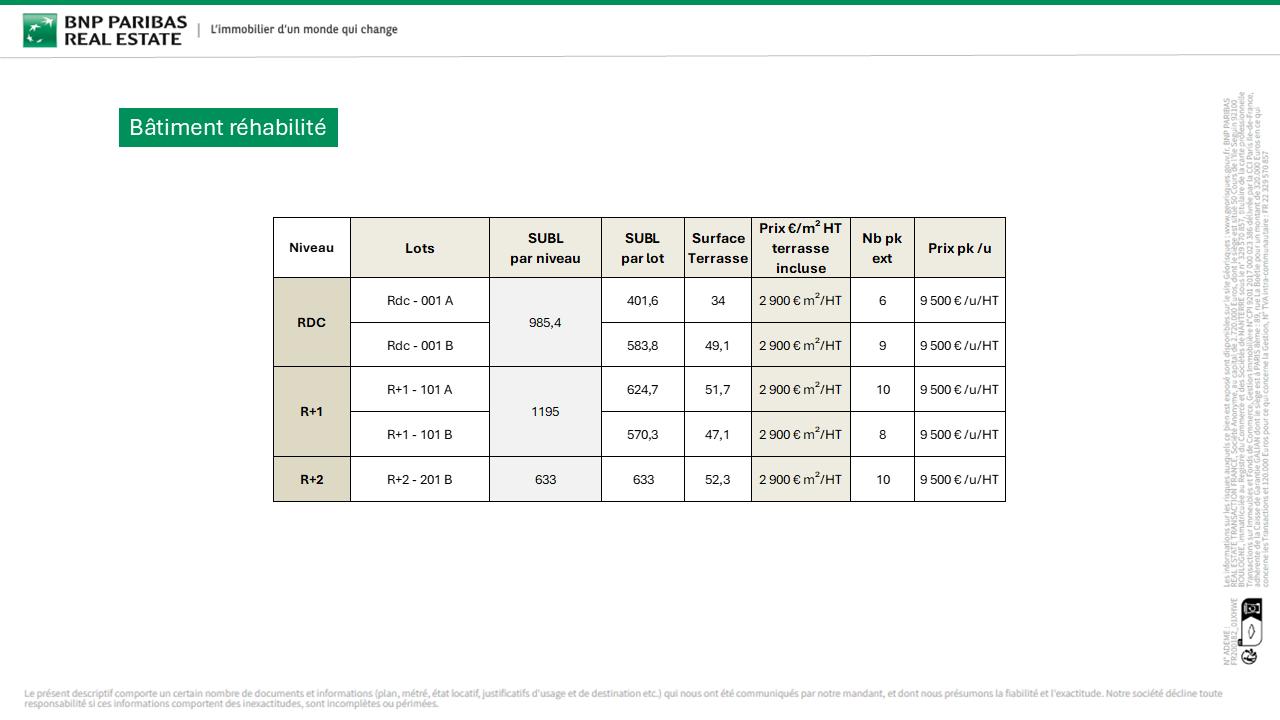The height and width of the screenshot is (720, 1280).
Task: Select terrace surface '51,7'
Action: coord(718,389)
